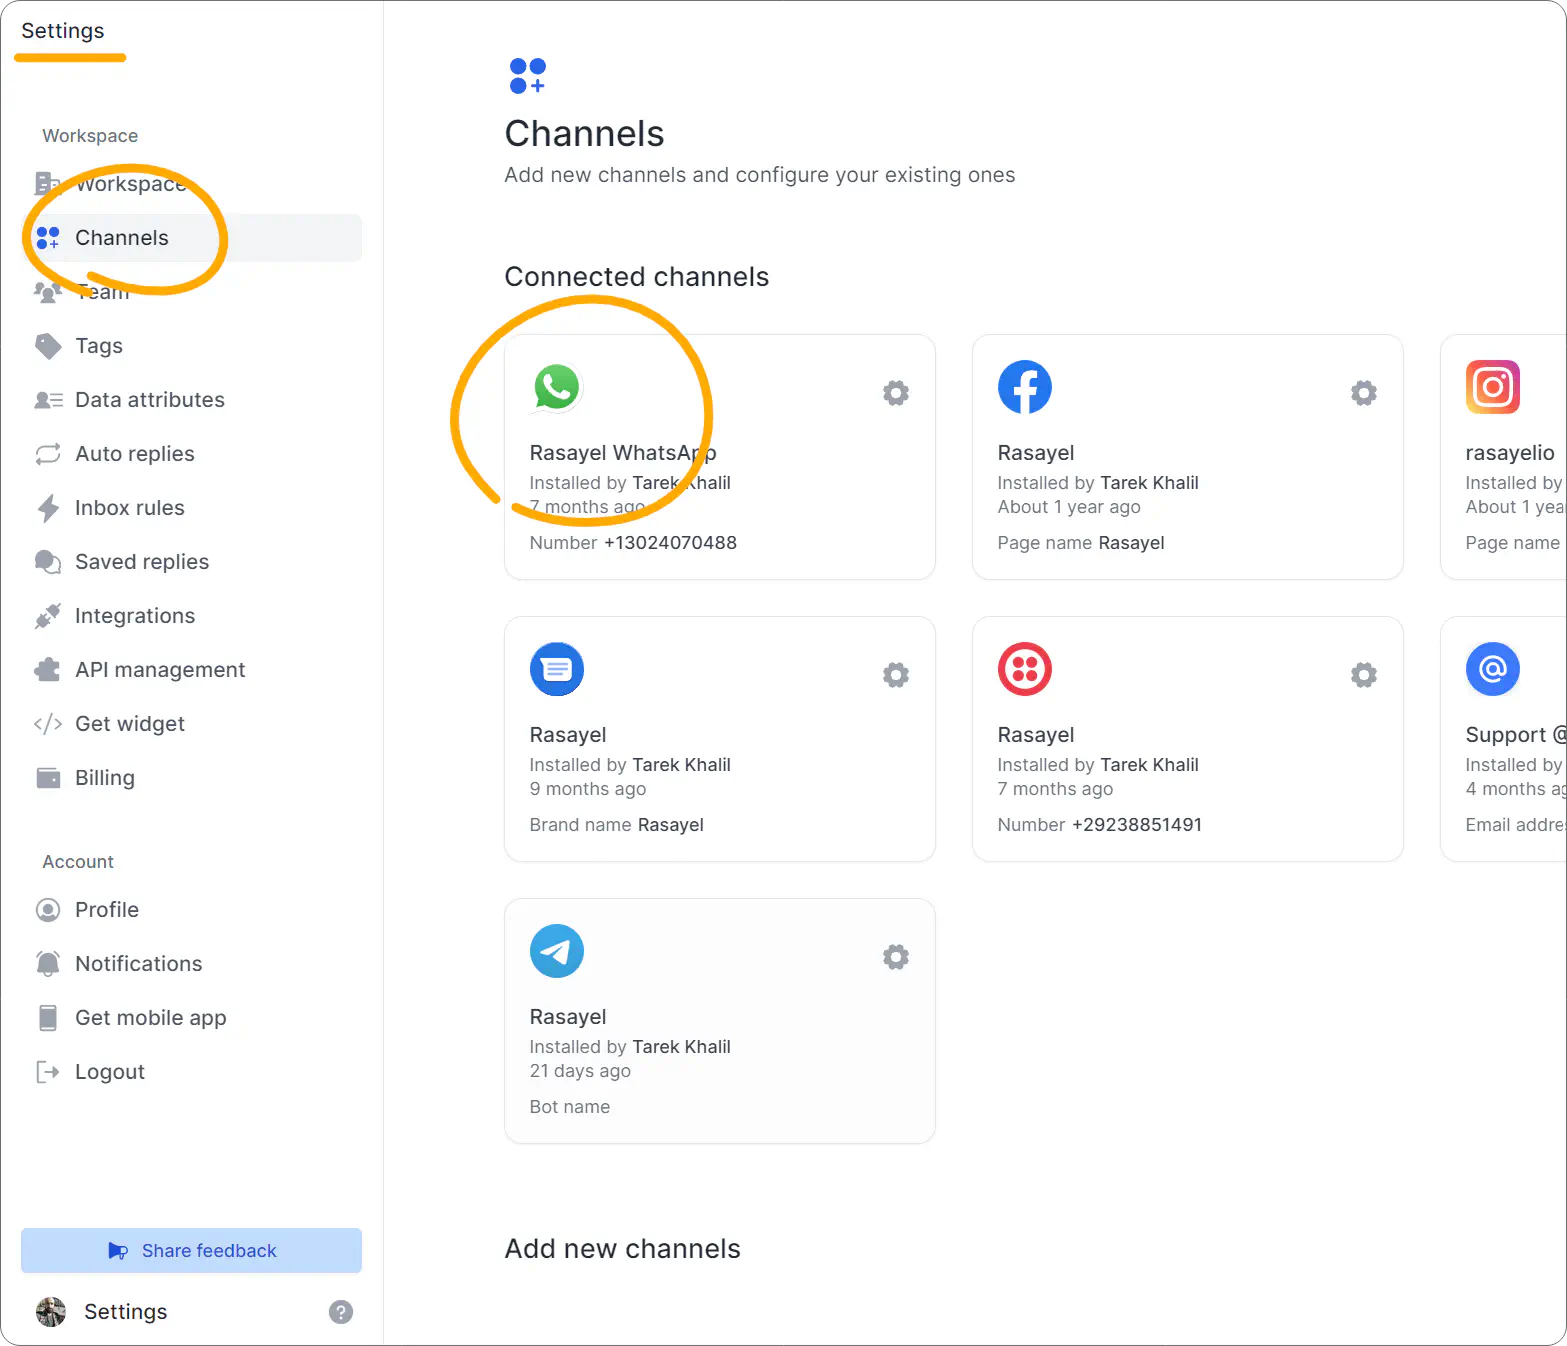
Task: Click the Saved replies chat icon
Action: point(48,562)
